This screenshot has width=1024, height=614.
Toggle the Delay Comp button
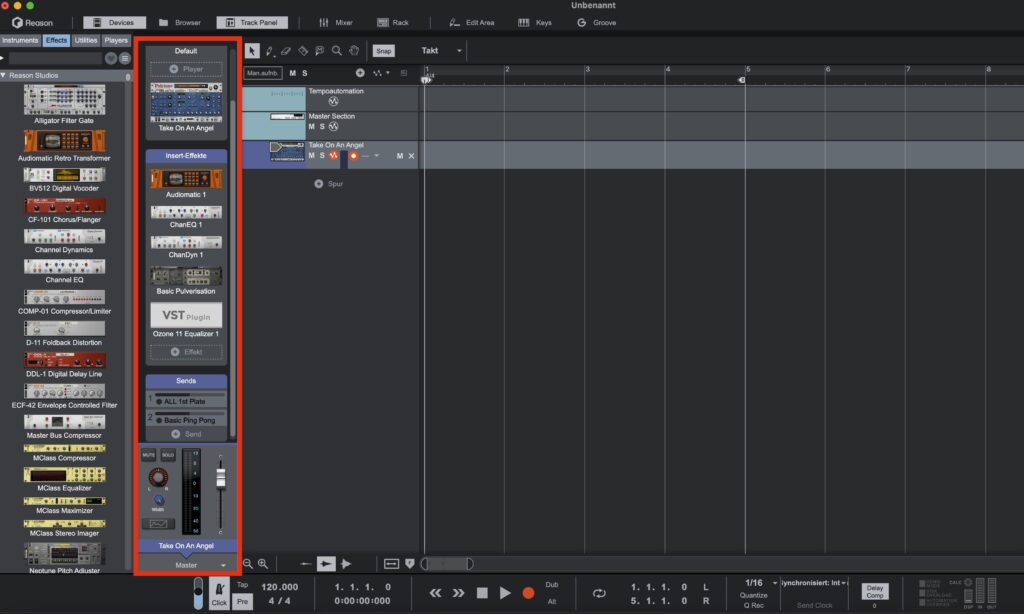pos(874,591)
